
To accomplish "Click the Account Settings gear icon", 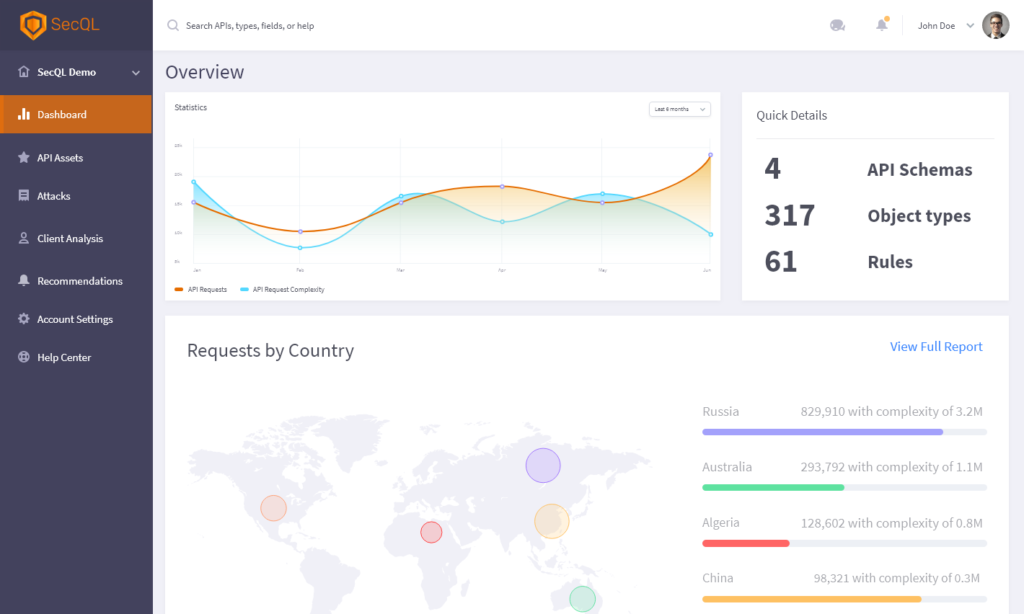I will (24, 319).
